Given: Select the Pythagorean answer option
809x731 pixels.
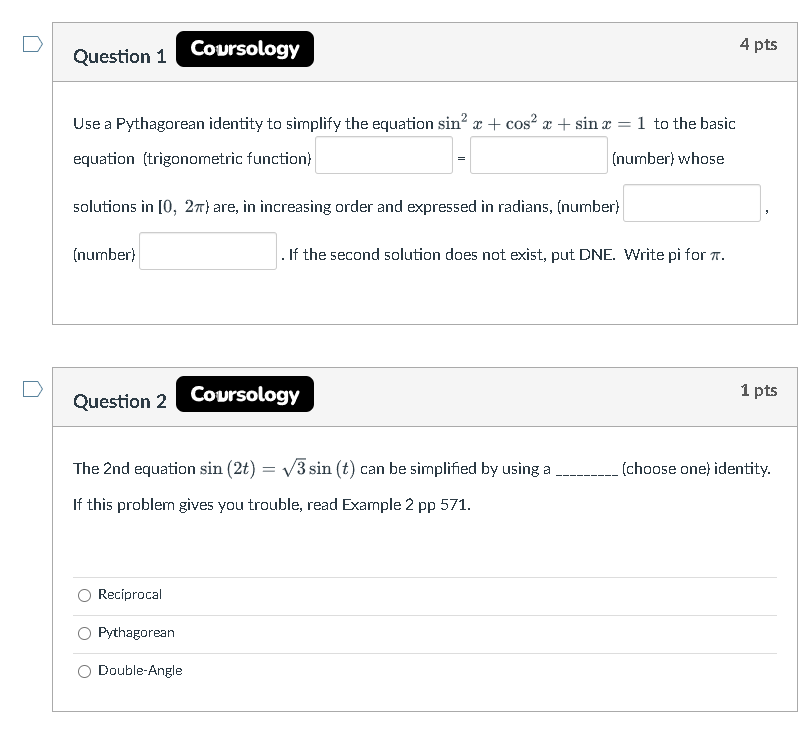Looking at the screenshot, I should click(85, 632).
